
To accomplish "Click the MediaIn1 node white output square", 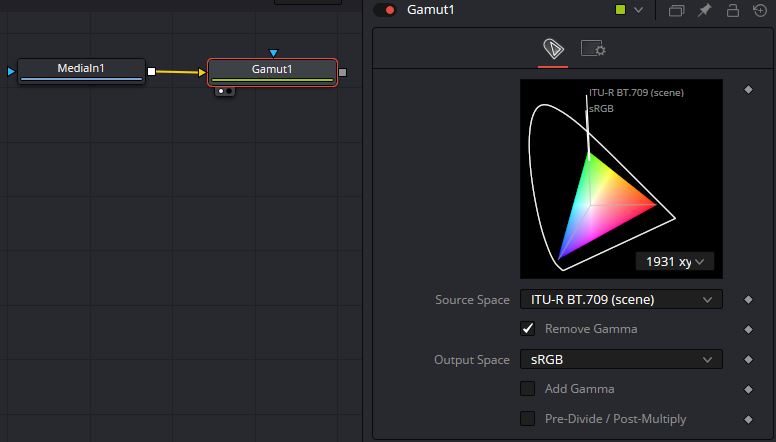I will pos(151,71).
